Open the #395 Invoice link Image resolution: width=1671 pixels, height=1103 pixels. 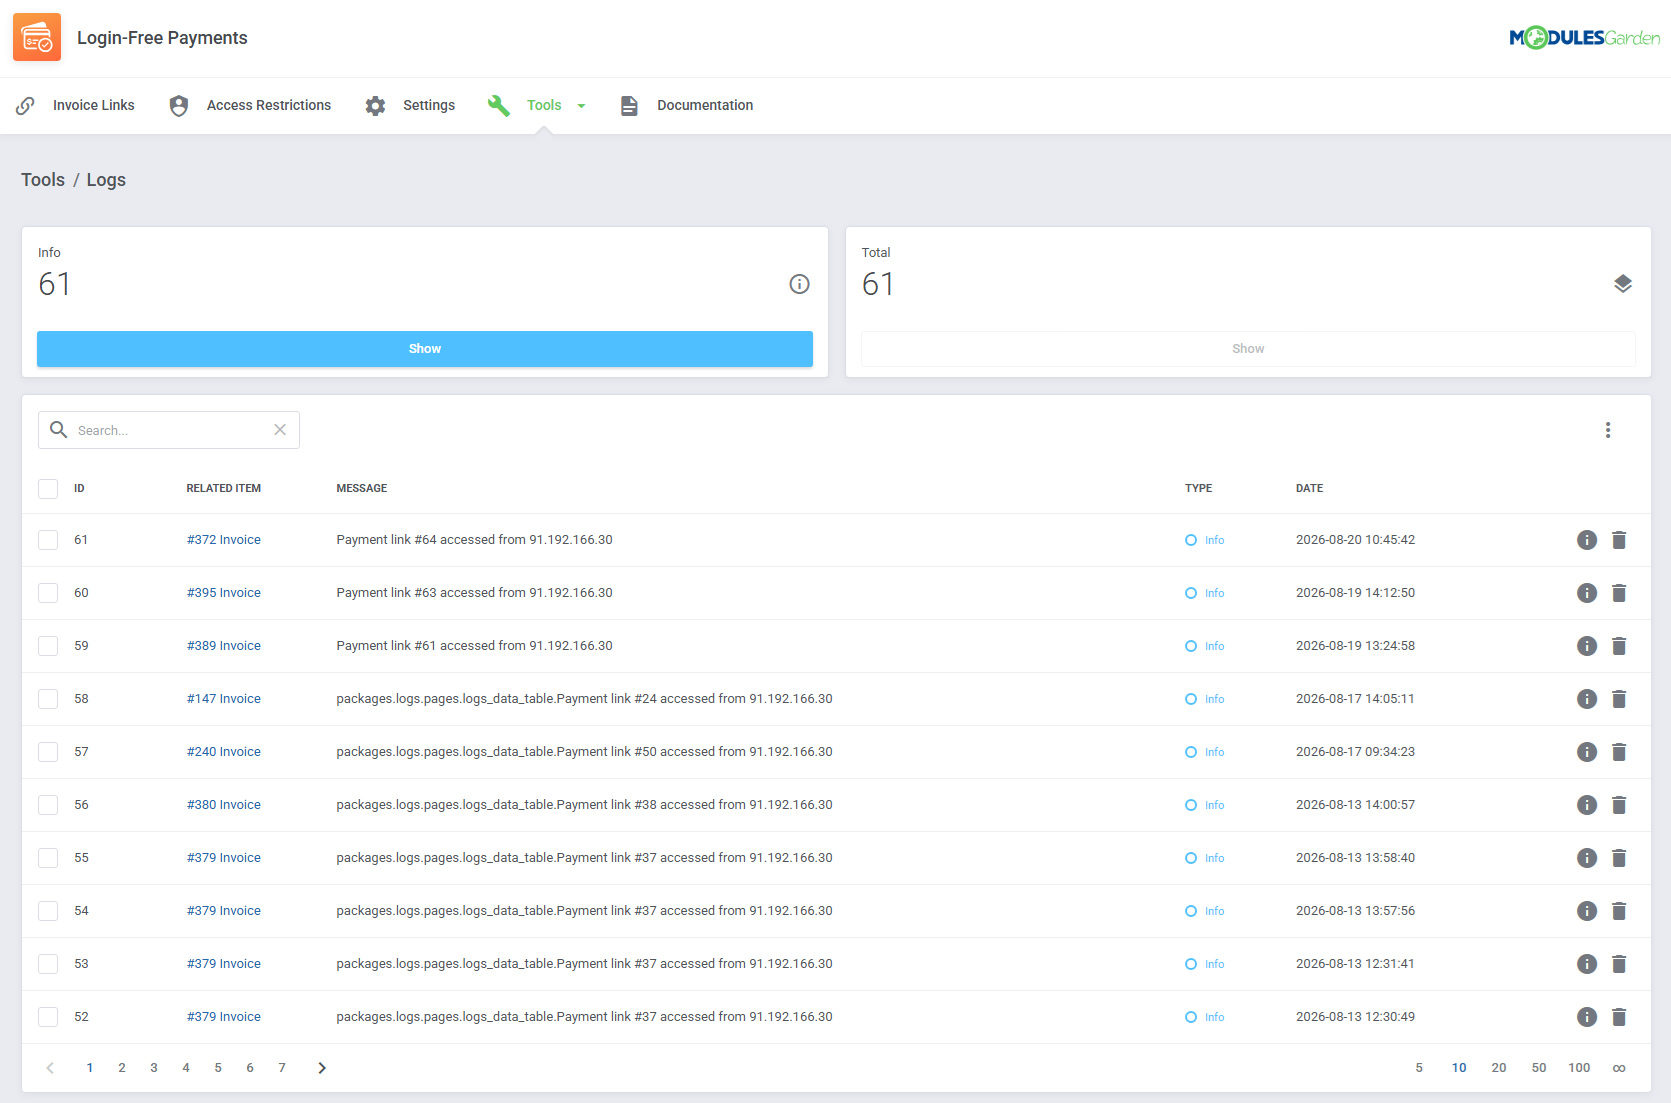click(x=224, y=593)
